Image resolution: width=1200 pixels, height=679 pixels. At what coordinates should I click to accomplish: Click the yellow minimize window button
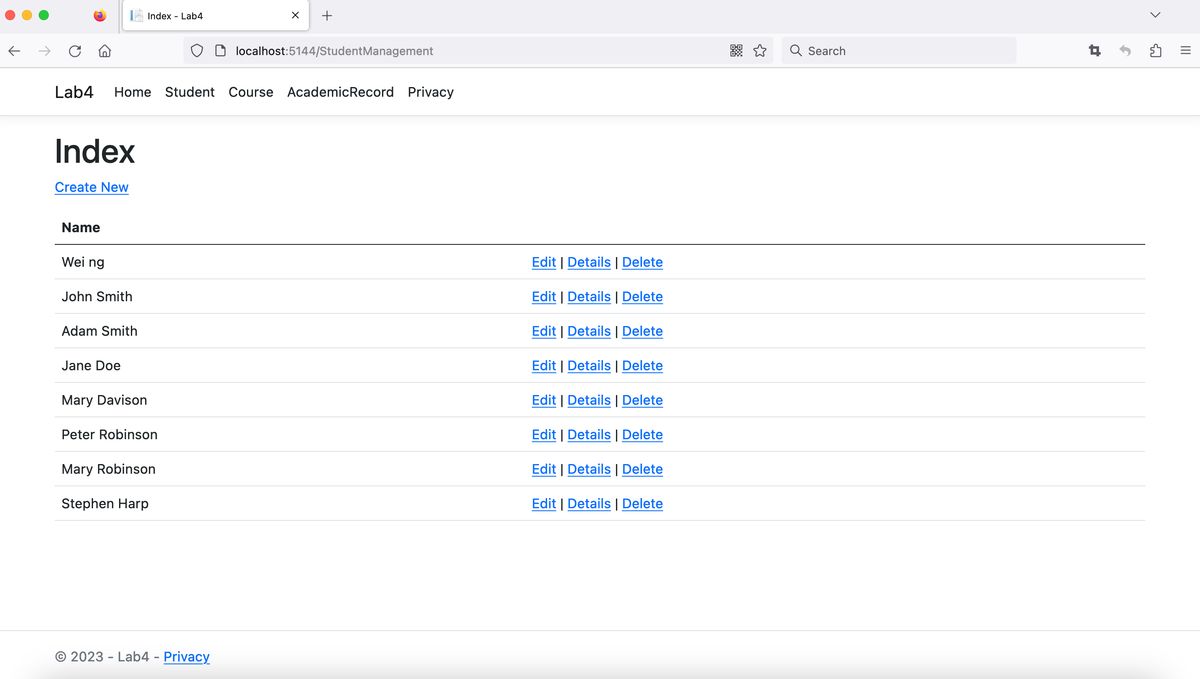pyautogui.click(x=27, y=16)
